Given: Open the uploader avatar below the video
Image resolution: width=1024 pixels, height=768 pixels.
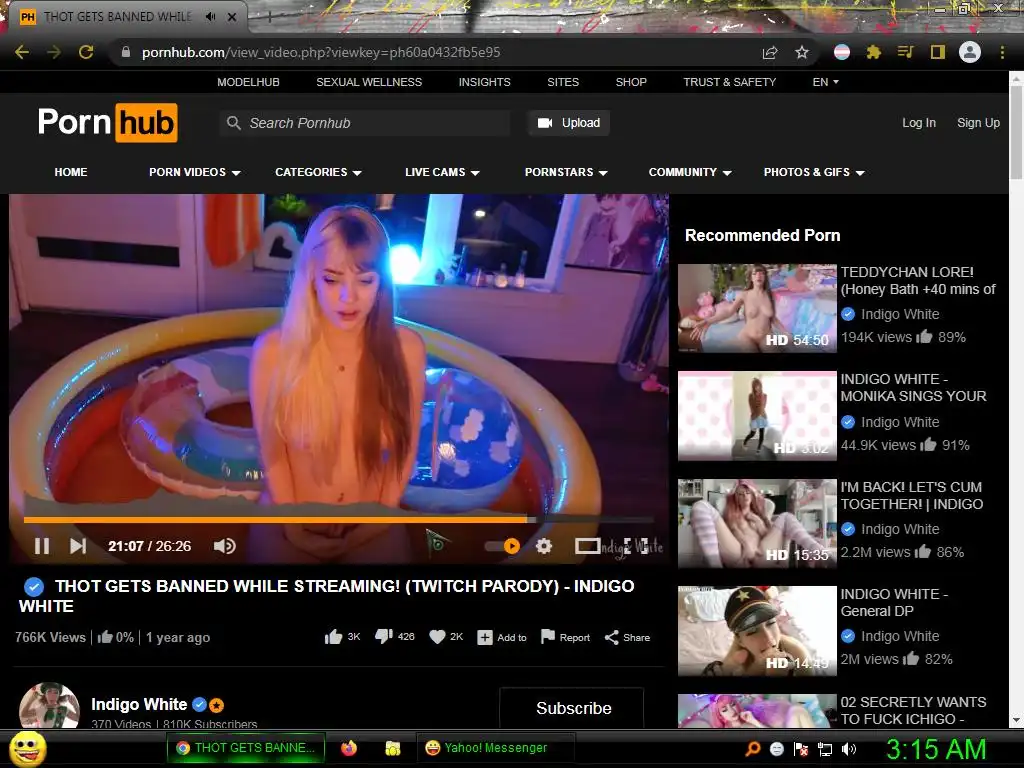Looking at the screenshot, I should pos(50,706).
